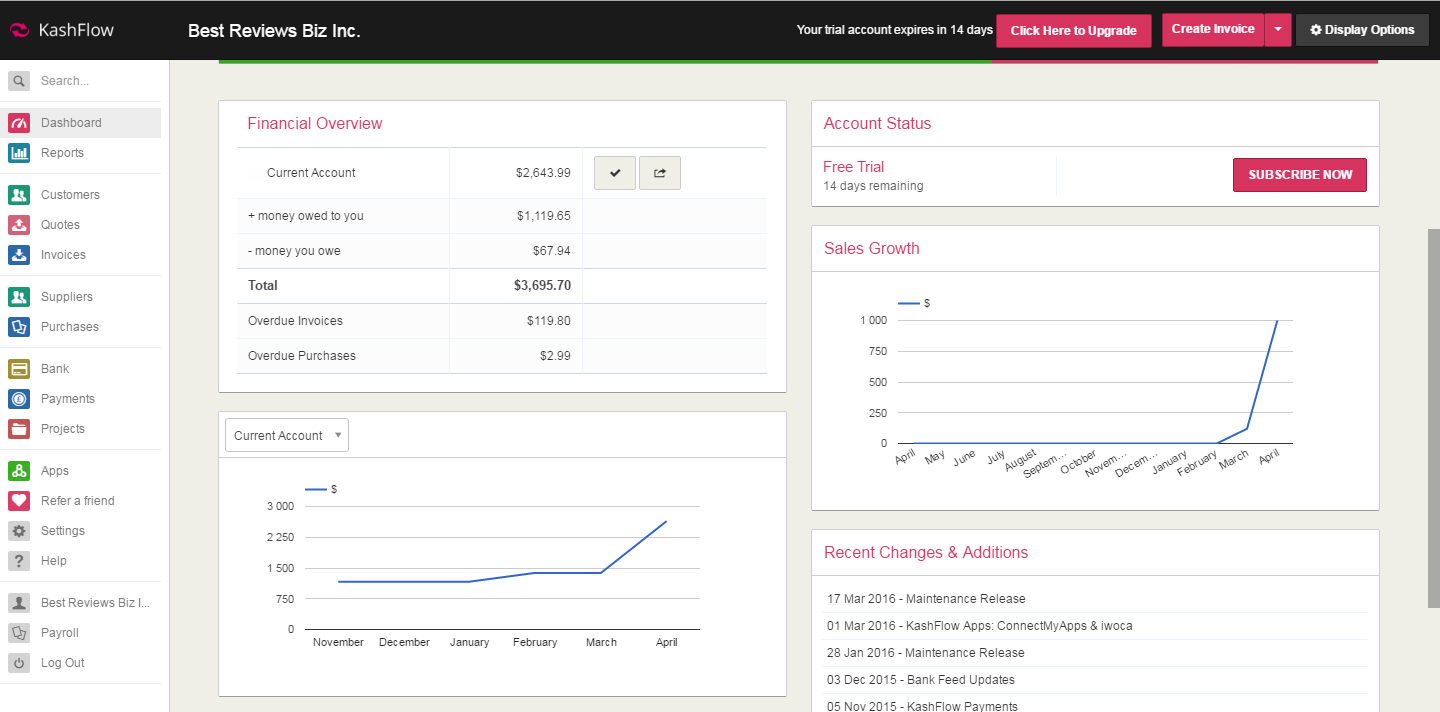Click the Subscribe Now button

1299,174
